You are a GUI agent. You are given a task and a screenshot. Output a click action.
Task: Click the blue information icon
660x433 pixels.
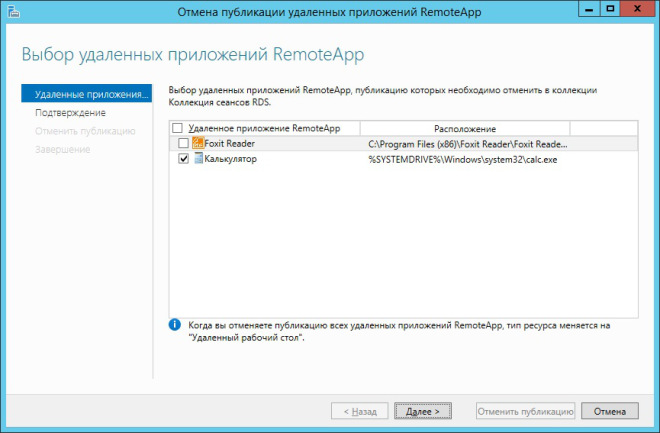[x=175, y=325]
